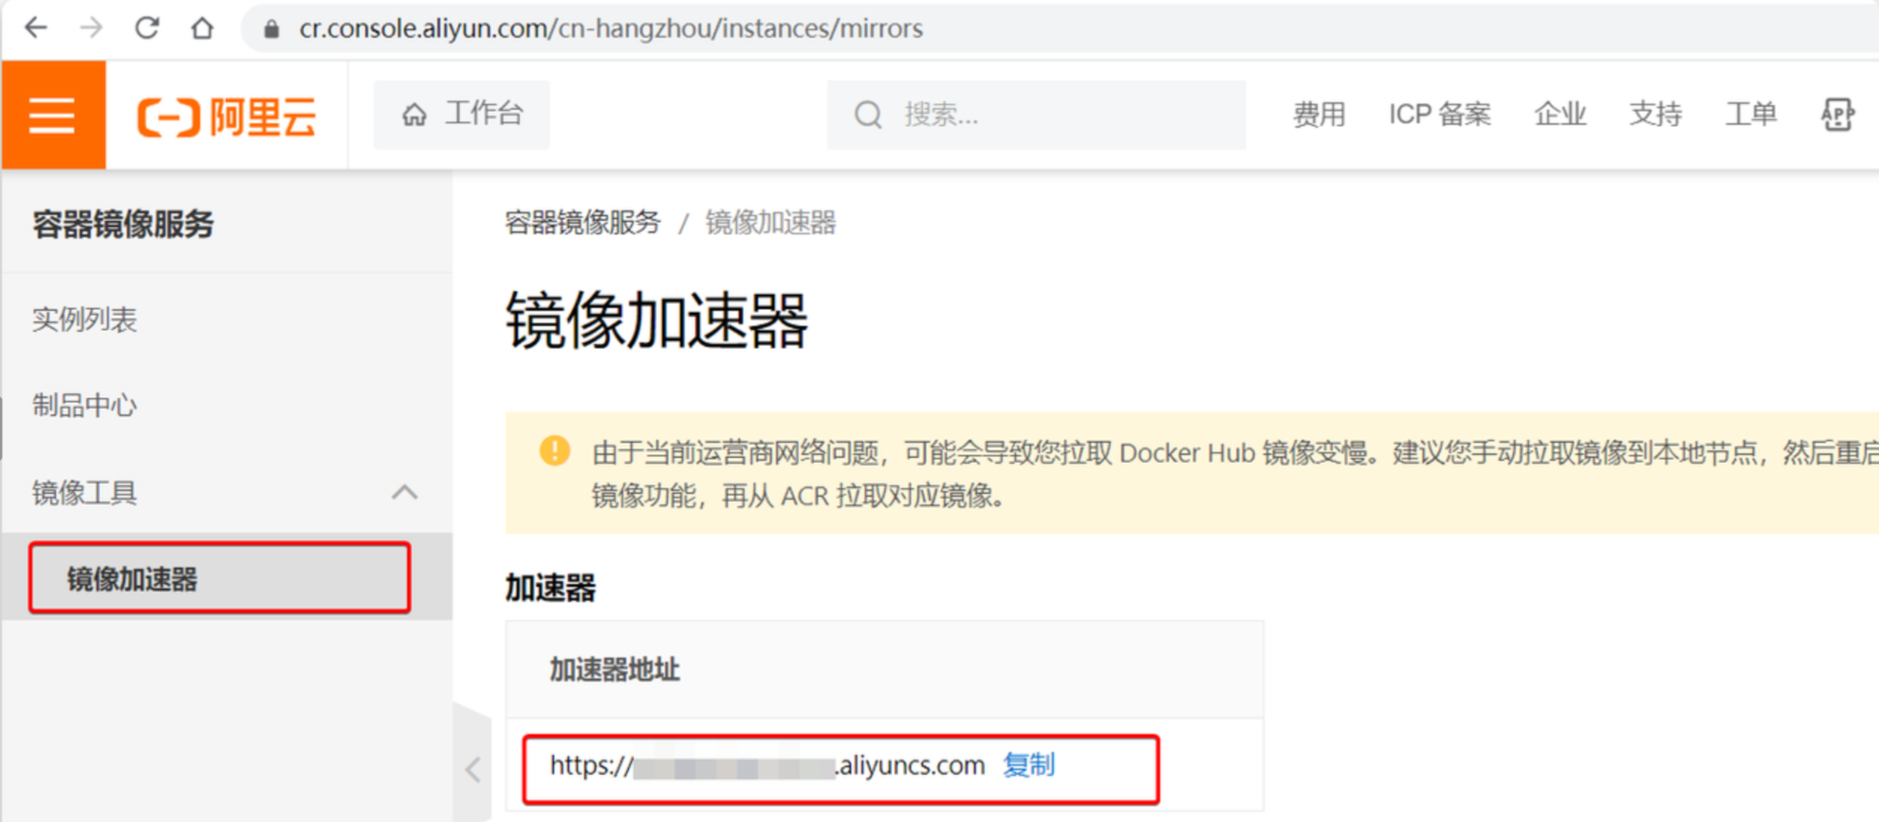Reload the page with the refresh icon
Image resolution: width=1879 pixels, height=822 pixels.
[x=147, y=28]
